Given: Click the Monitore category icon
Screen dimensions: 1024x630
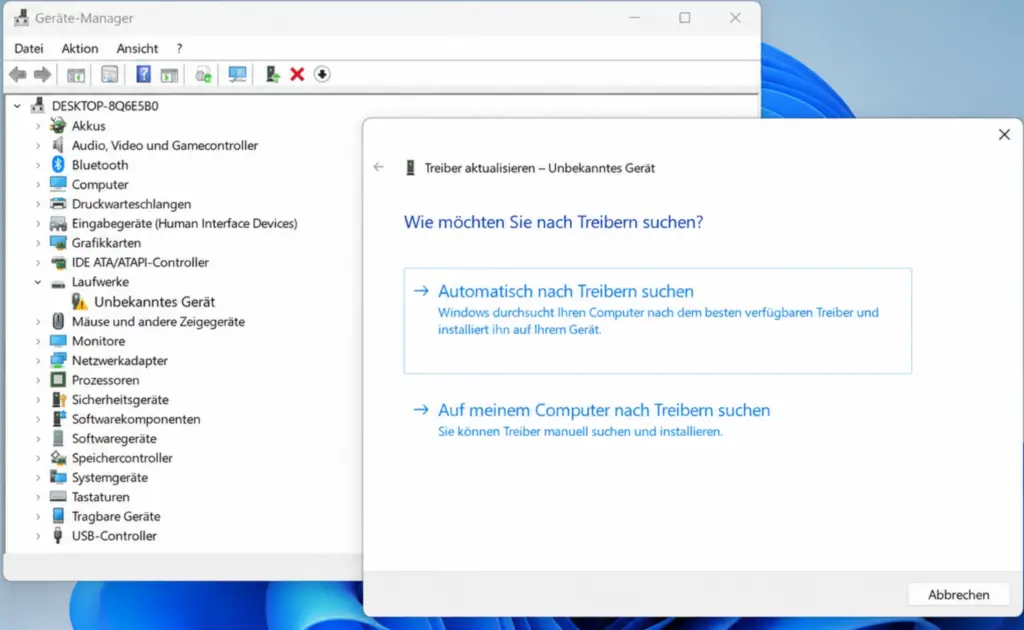Looking at the screenshot, I should 58,341.
